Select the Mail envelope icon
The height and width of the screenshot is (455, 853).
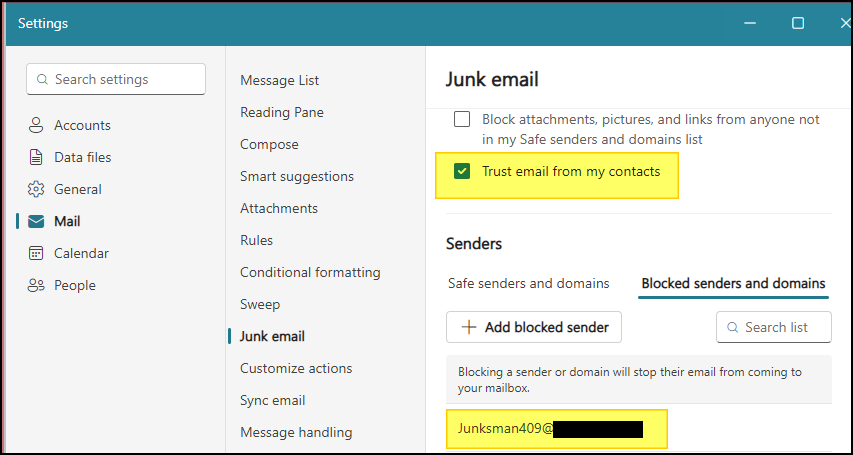pos(36,222)
